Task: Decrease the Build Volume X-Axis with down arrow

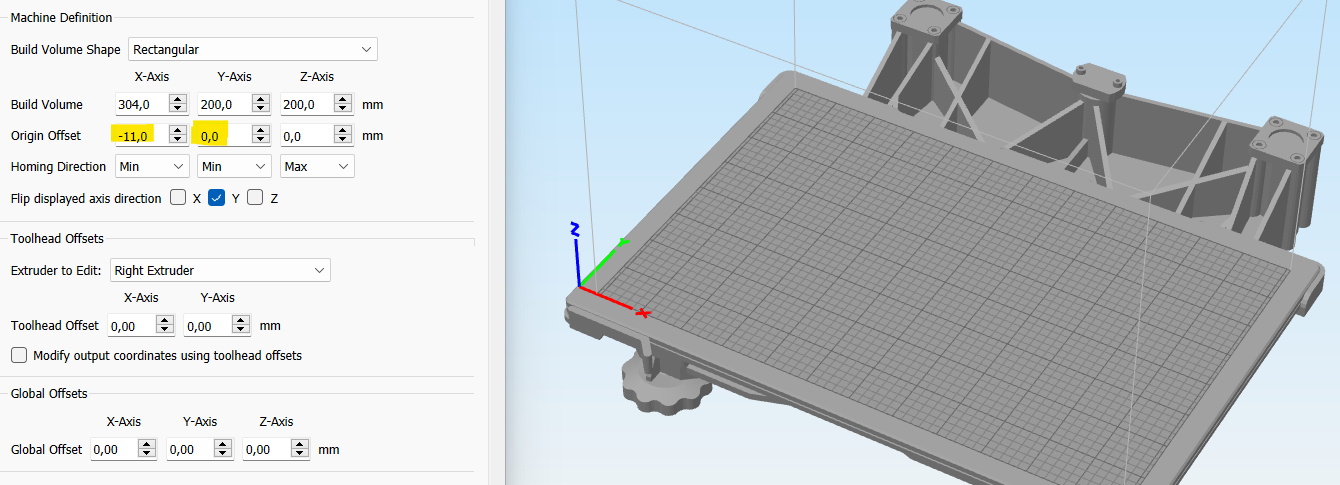Action: coord(178,109)
